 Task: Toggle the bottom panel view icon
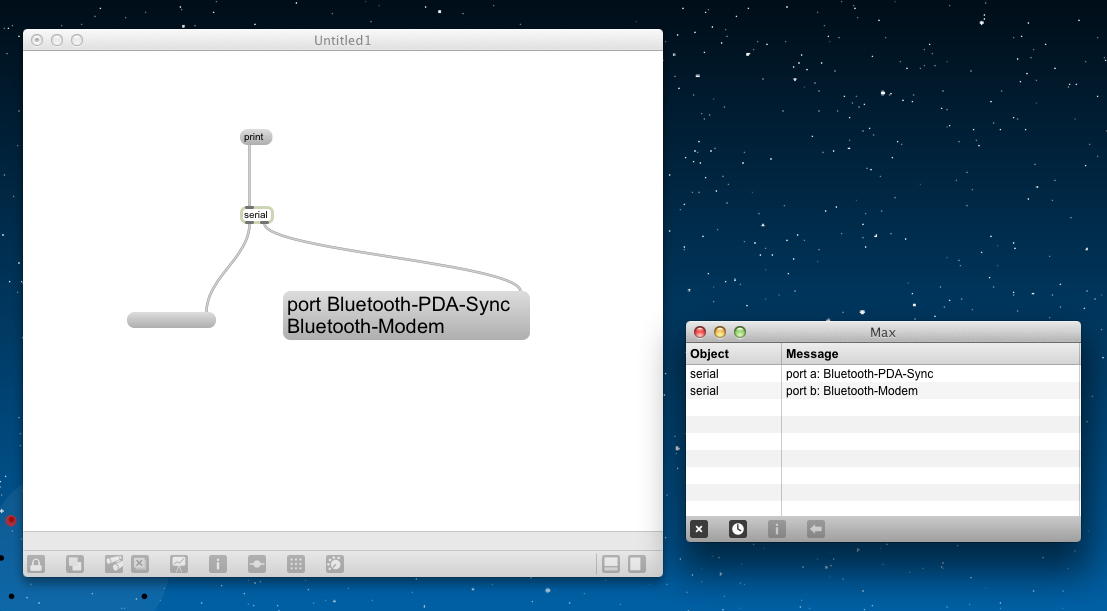point(611,564)
